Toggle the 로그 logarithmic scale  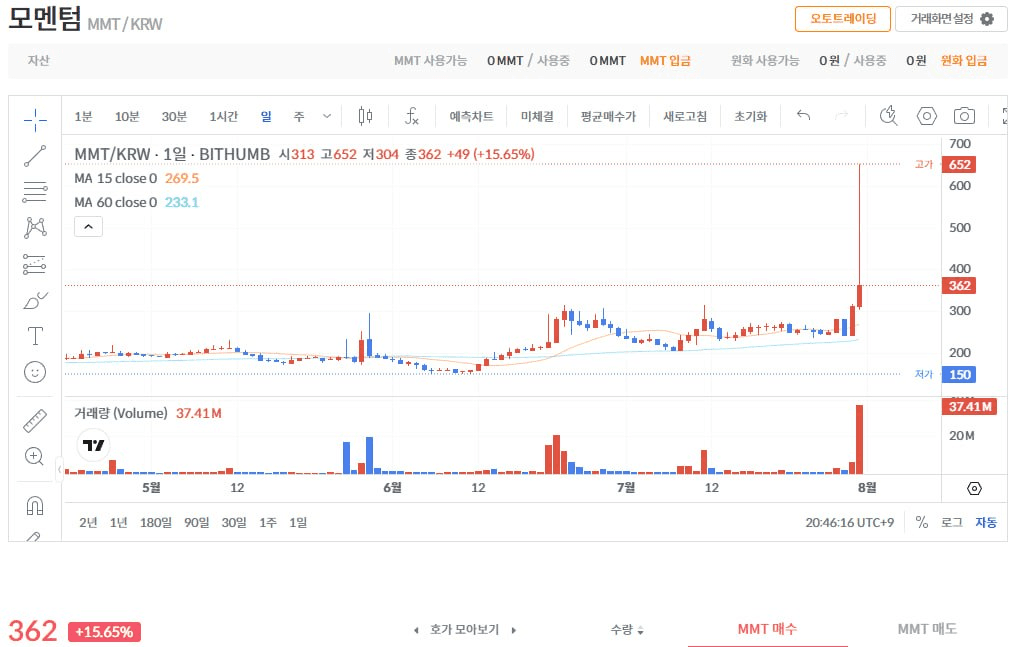tap(951, 522)
